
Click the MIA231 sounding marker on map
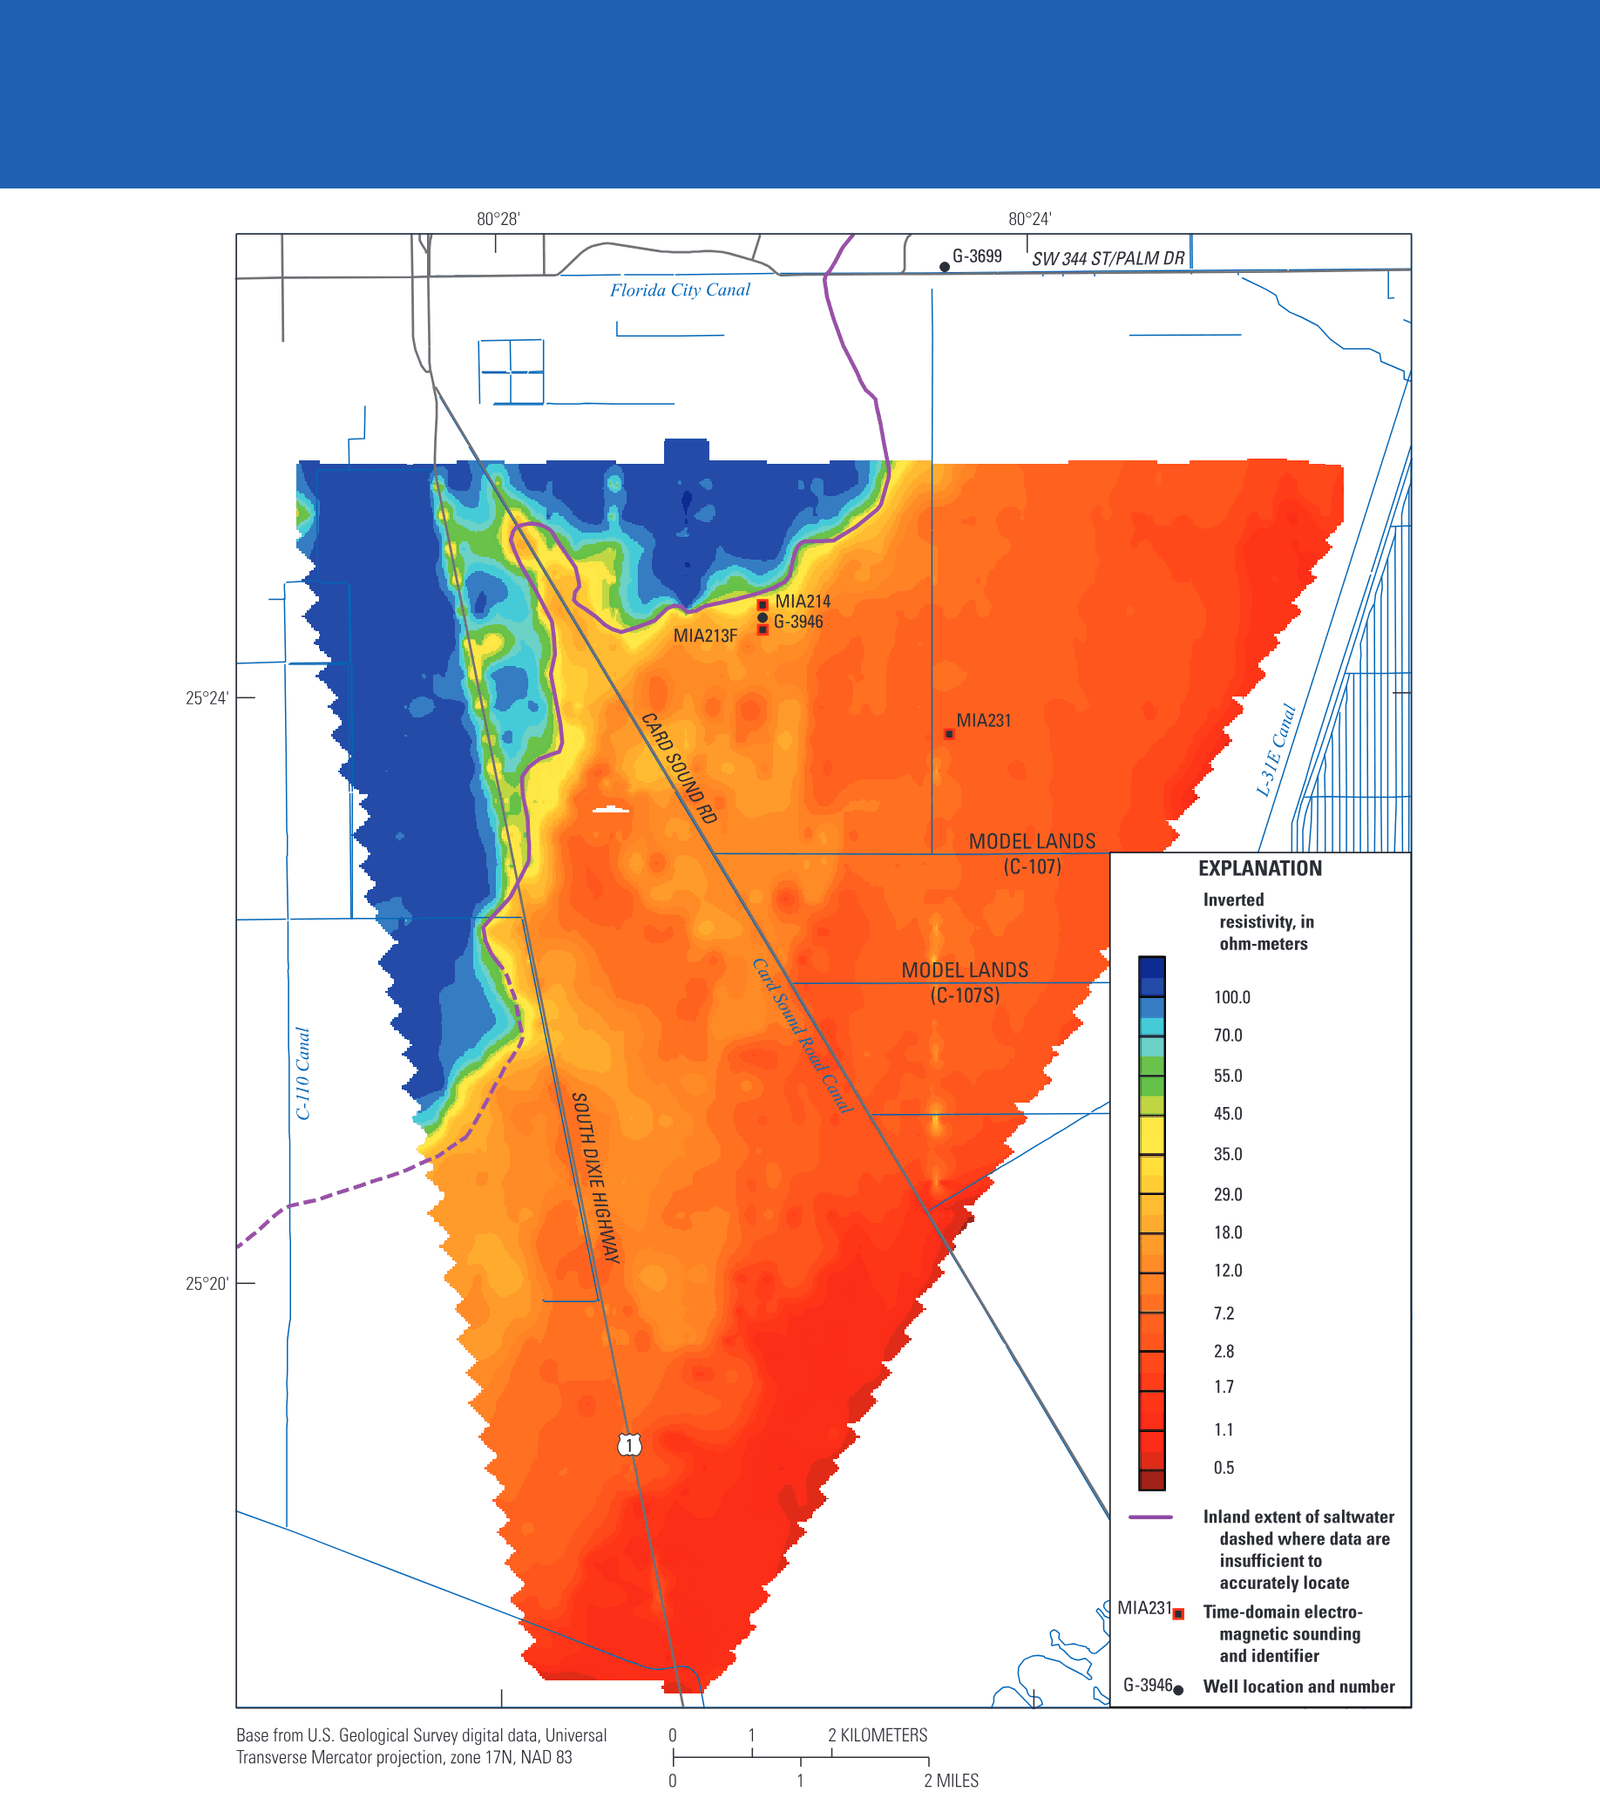[949, 734]
